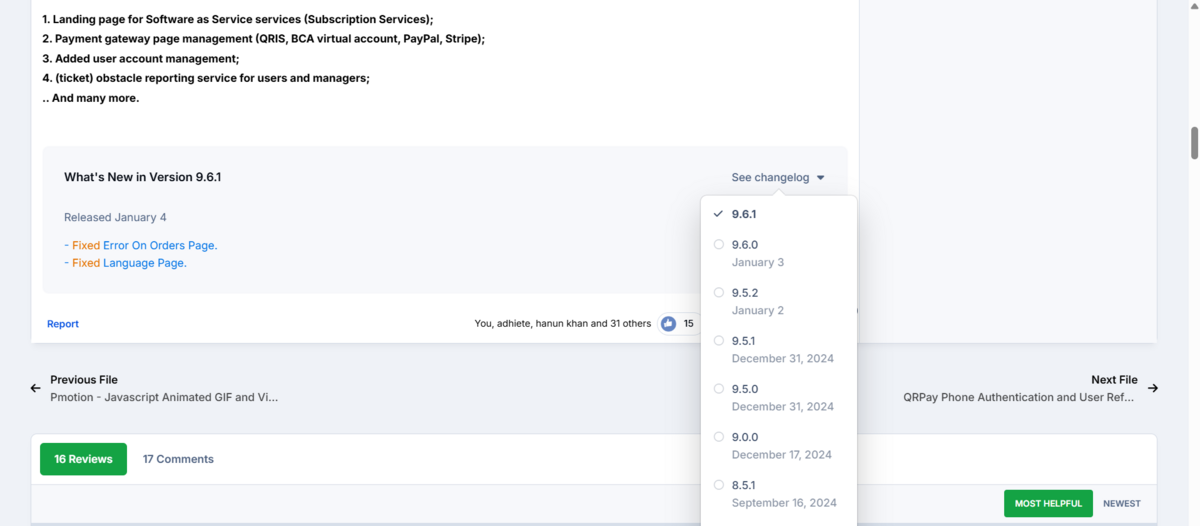
Task: Click the Payment gateway page management line
Action: tap(263, 39)
